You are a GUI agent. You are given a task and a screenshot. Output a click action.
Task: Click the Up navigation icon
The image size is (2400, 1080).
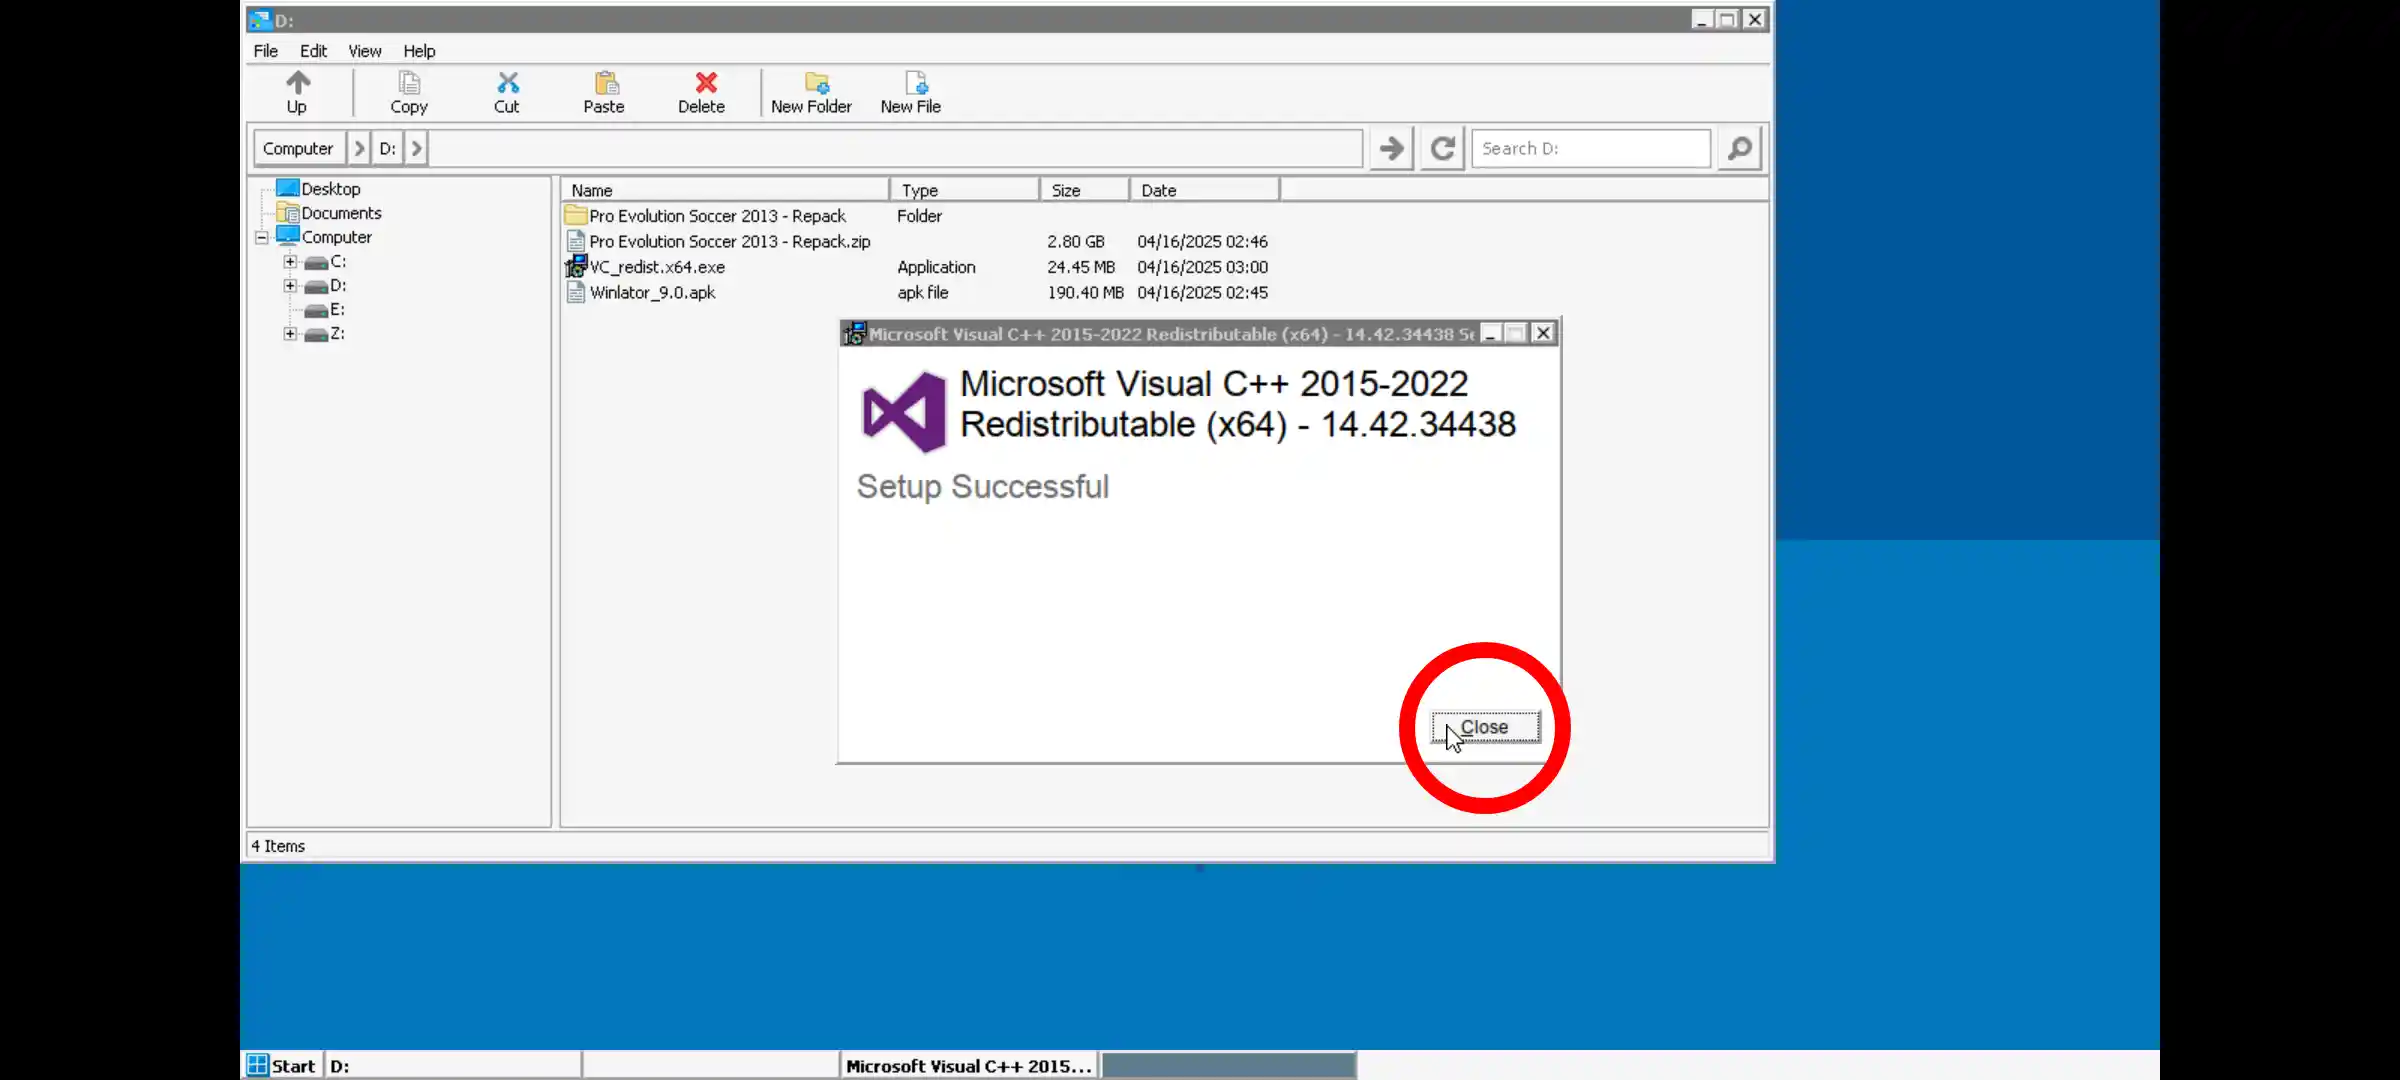pos(296,92)
